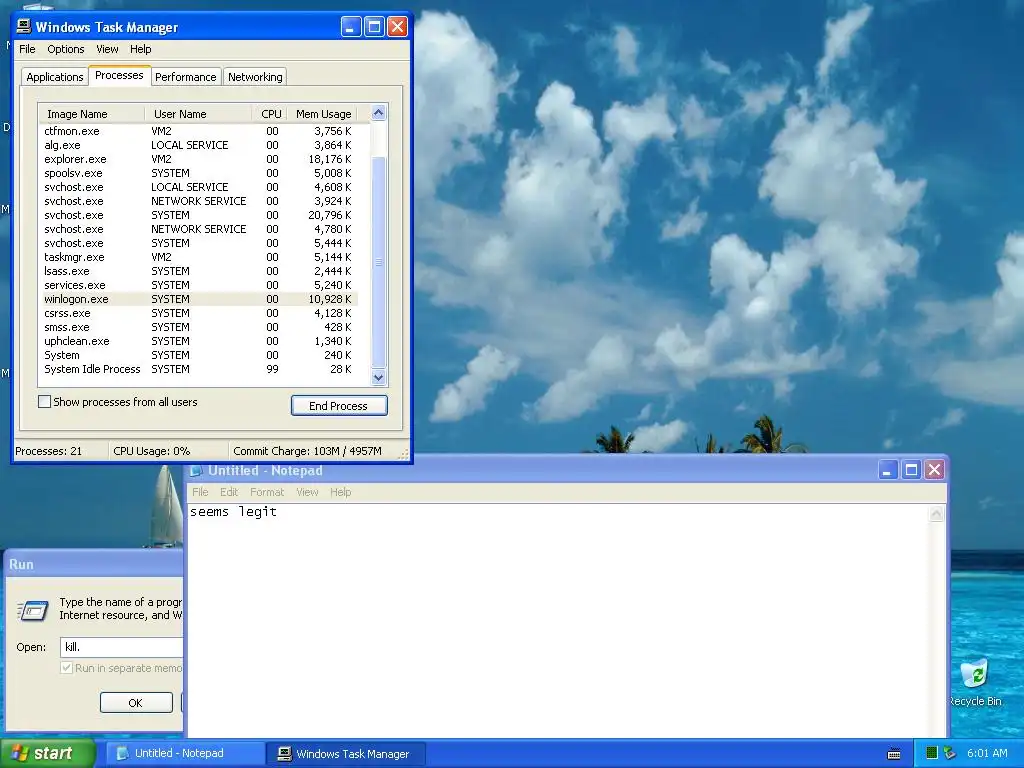The height and width of the screenshot is (768, 1024).
Task: Select the services.exe process
Action: [199, 285]
